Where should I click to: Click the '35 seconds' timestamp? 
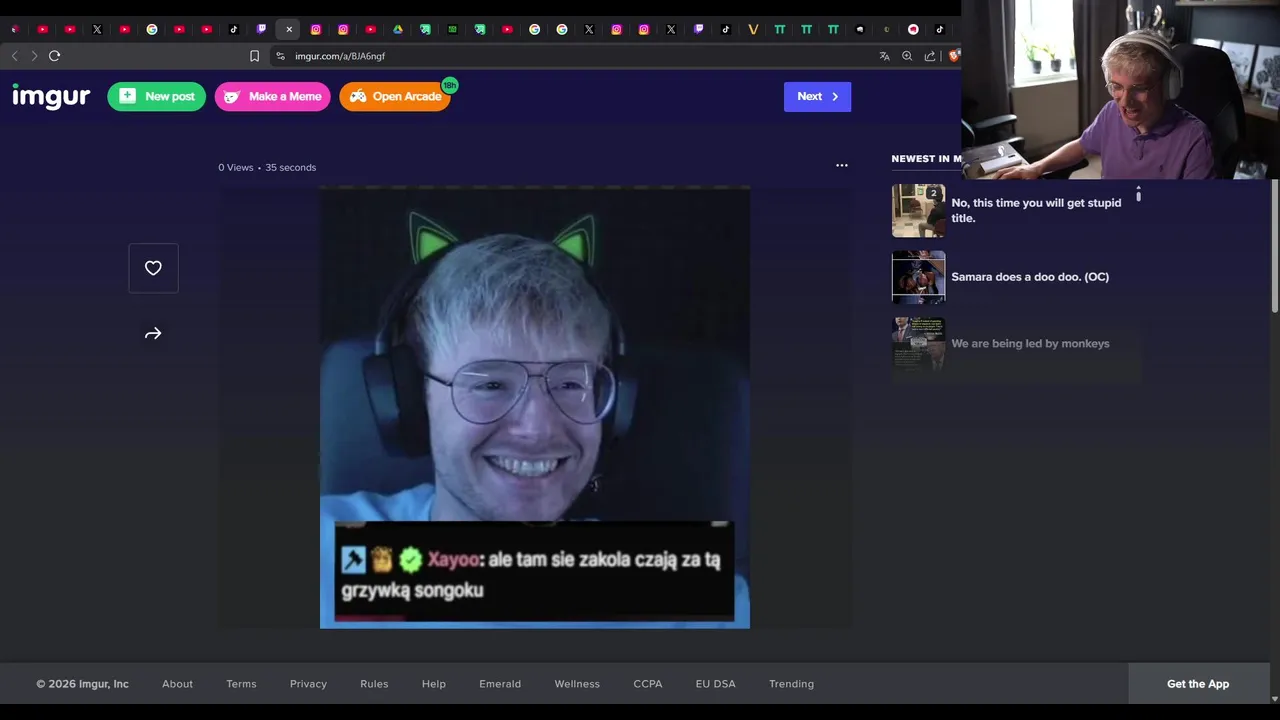click(x=291, y=167)
